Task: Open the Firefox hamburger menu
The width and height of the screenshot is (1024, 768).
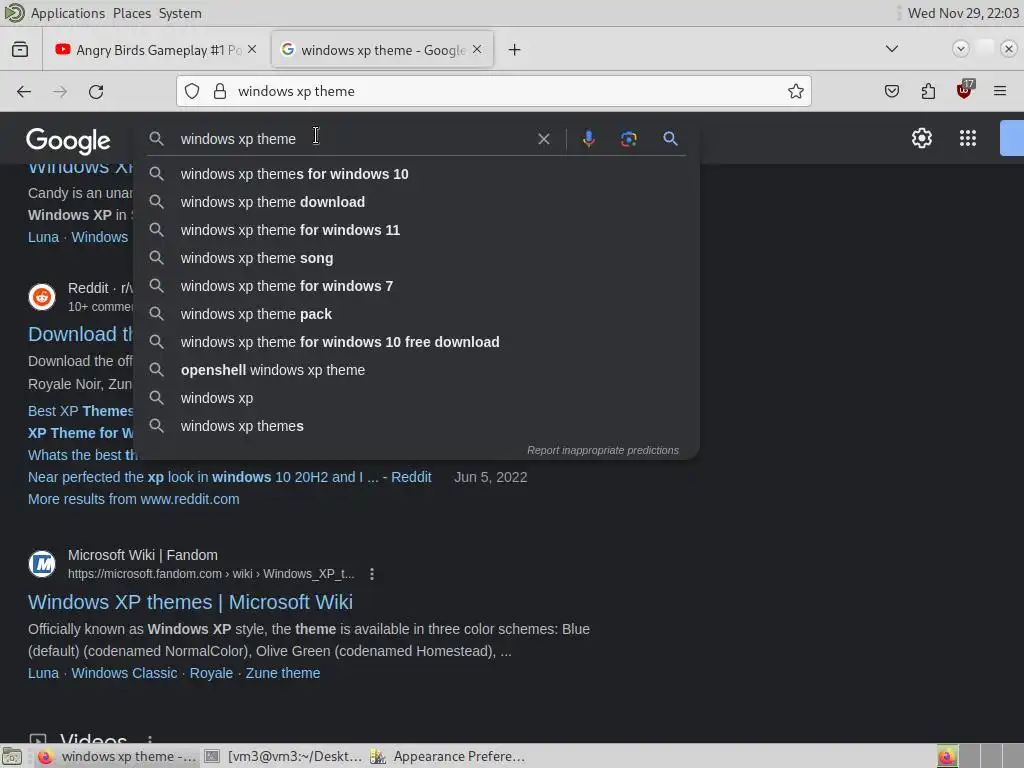Action: coord(1000,91)
